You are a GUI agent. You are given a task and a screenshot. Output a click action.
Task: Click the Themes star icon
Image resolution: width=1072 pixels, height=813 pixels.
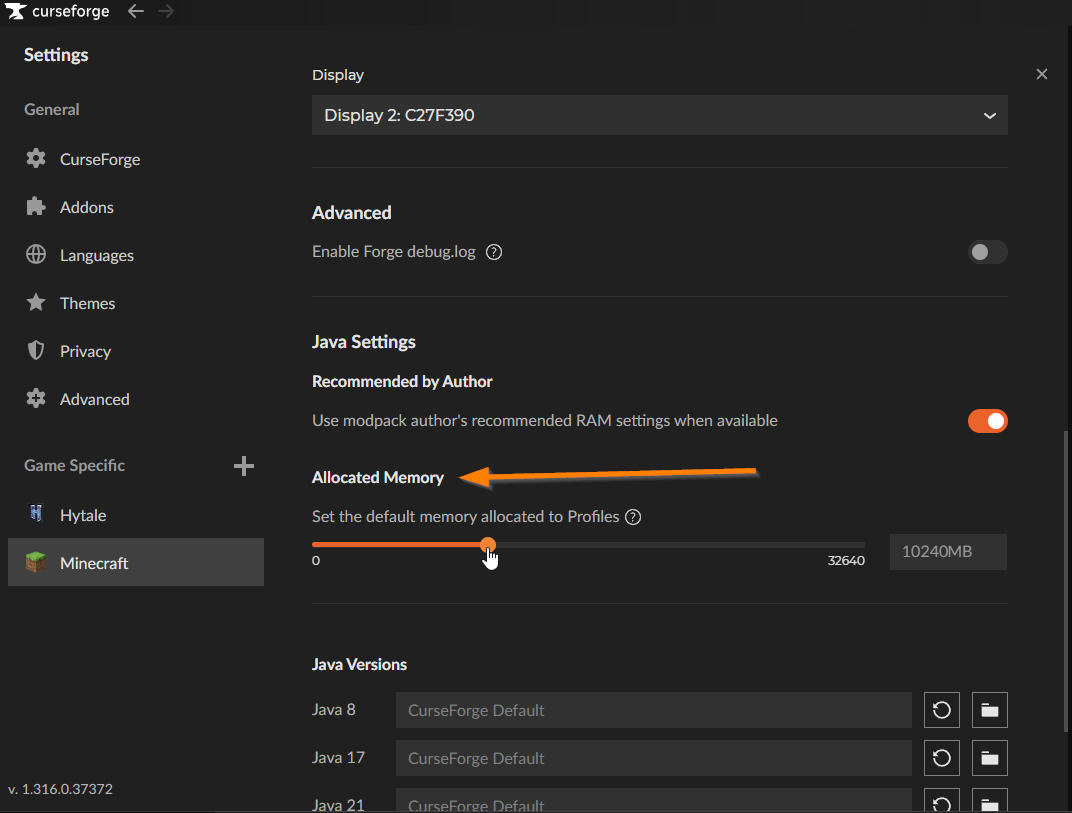(36, 302)
